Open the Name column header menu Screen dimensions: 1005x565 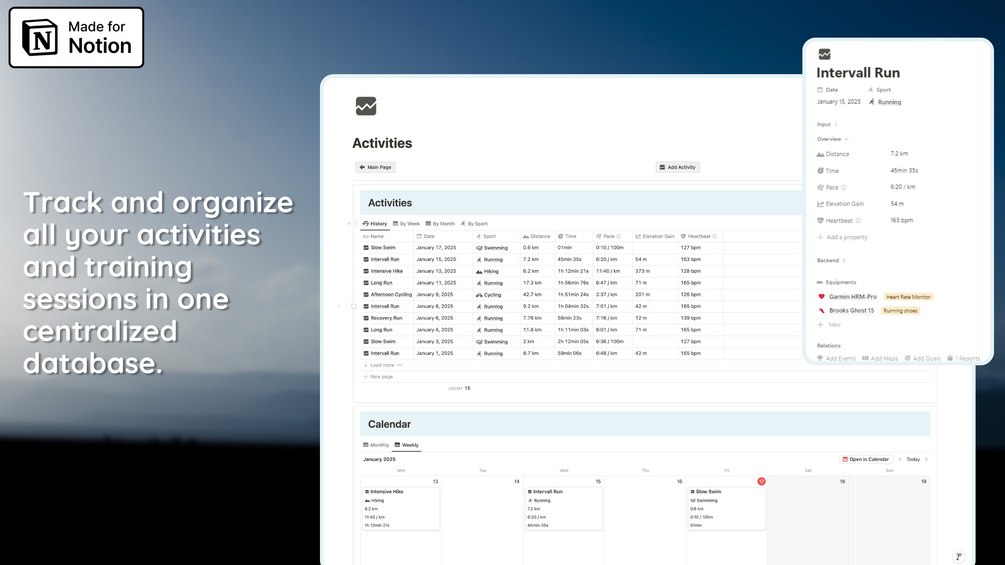tap(387, 236)
